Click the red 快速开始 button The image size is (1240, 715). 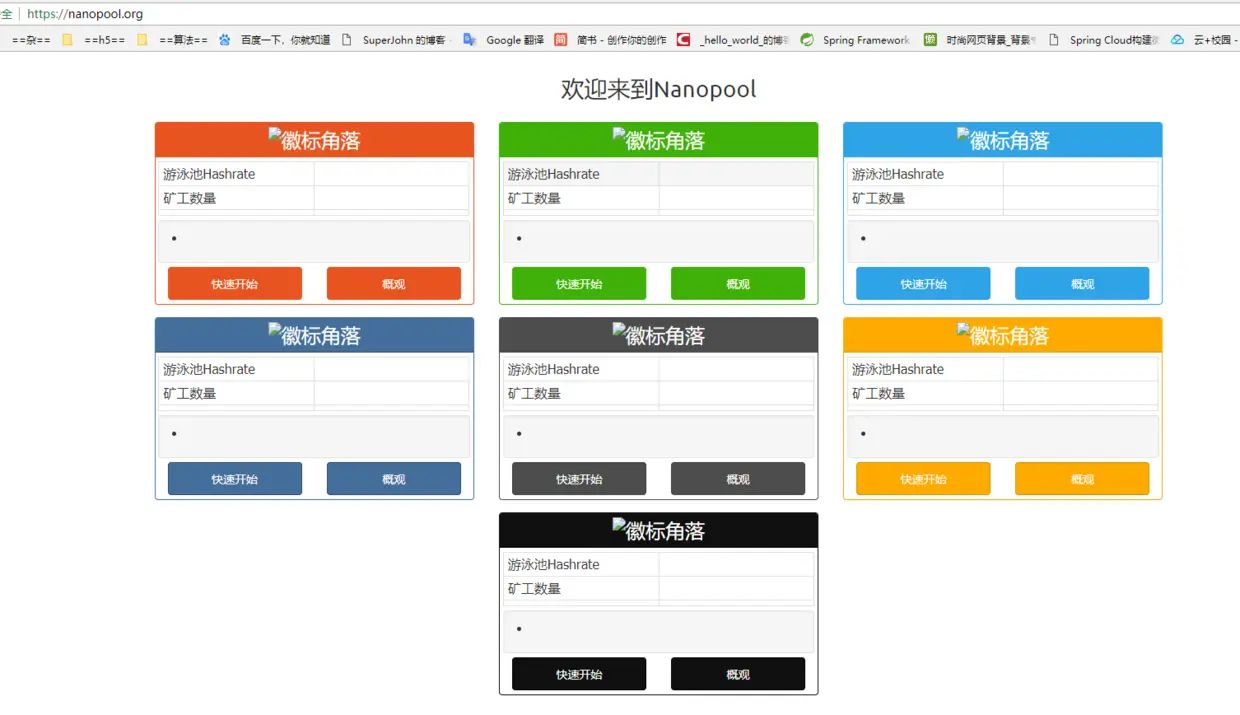tap(235, 284)
